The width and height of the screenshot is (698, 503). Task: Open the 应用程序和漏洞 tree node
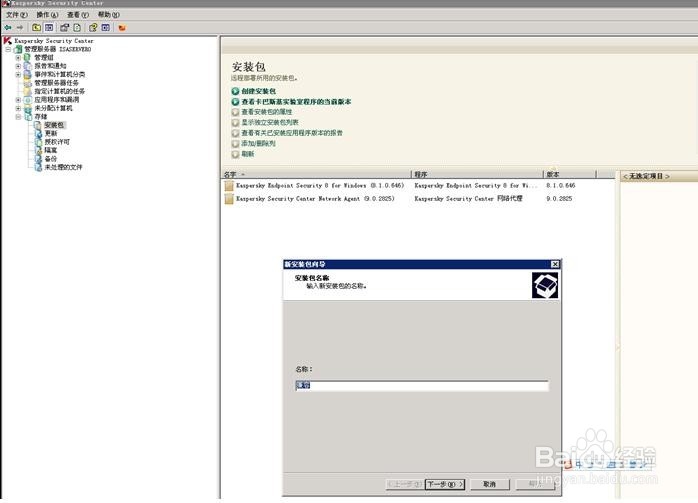[57, 100]
